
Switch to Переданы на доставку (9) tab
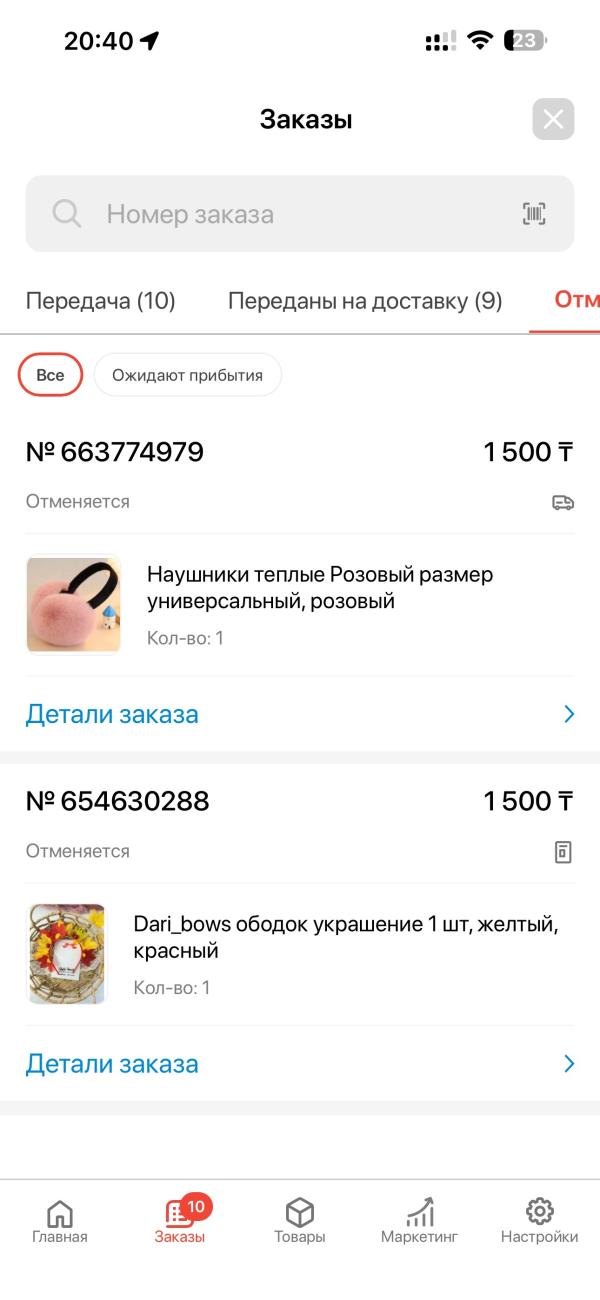coord(365,301)
